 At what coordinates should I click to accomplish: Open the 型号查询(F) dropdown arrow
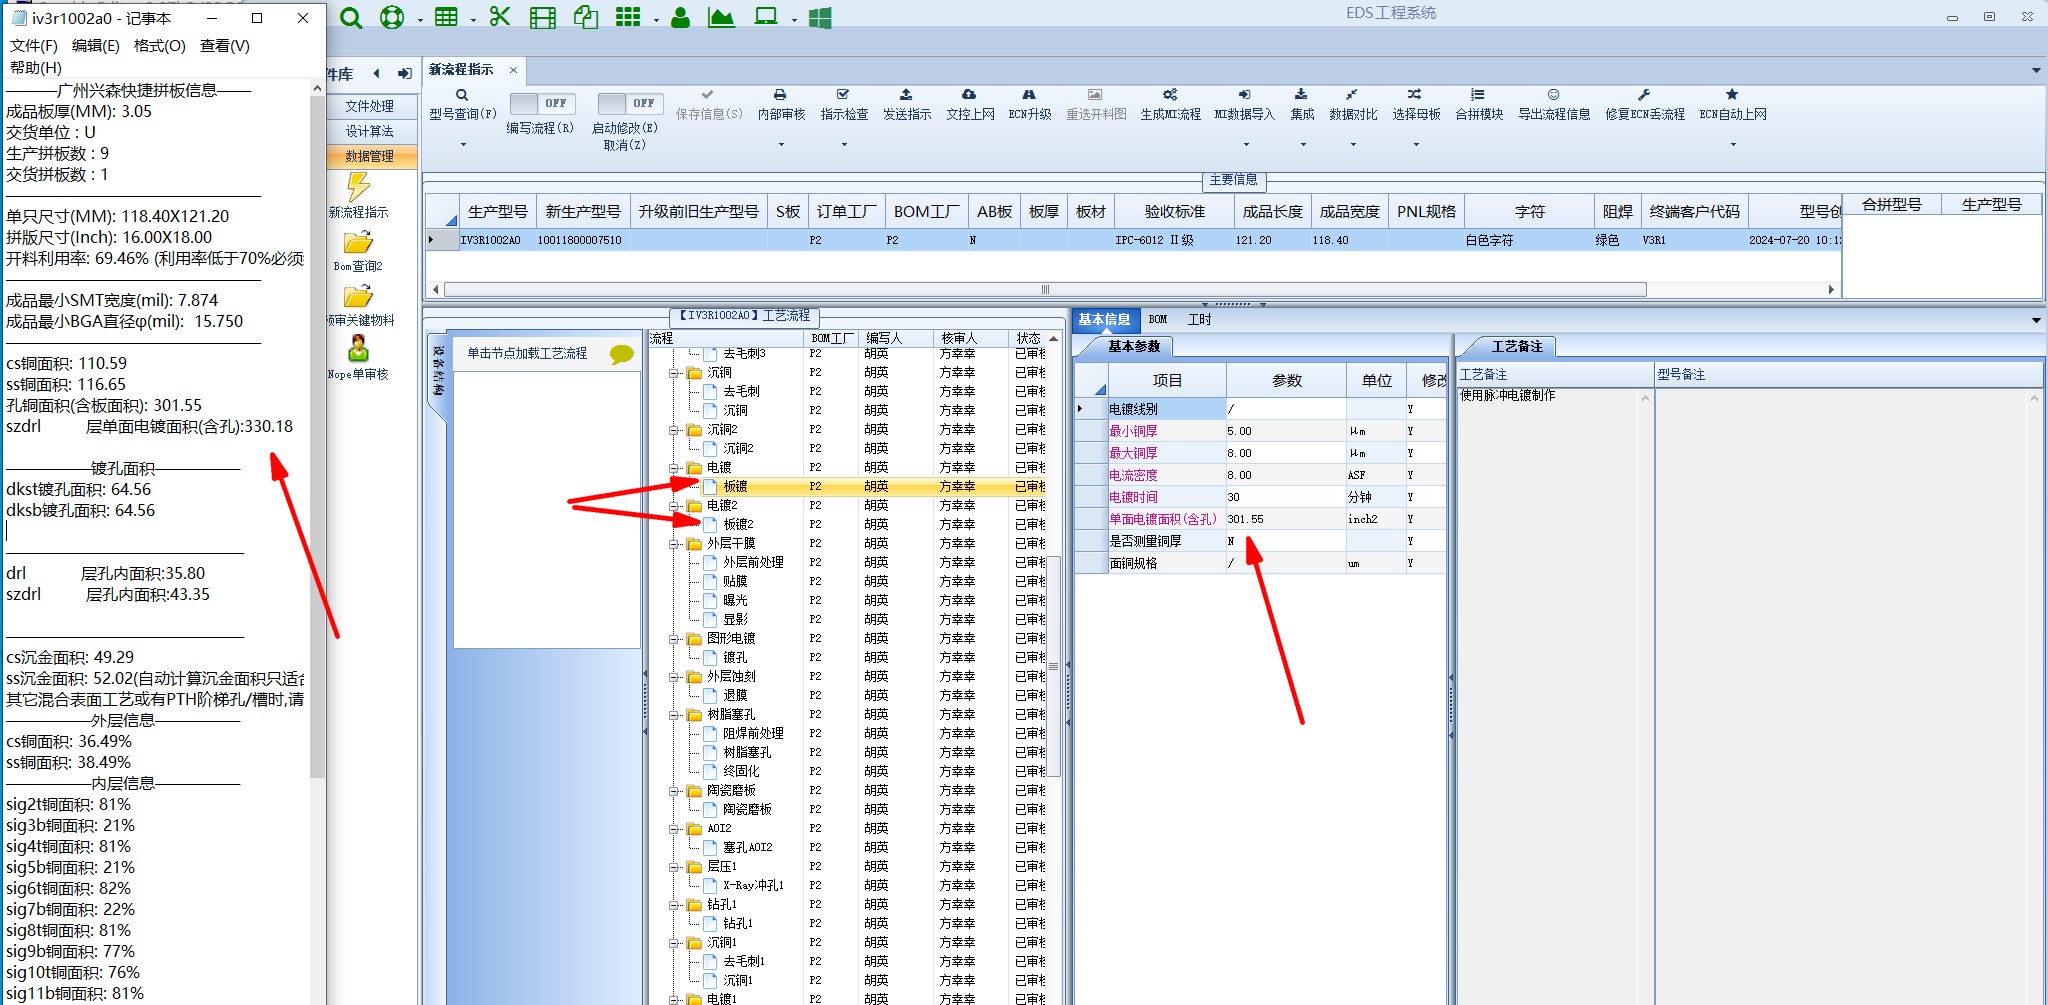pyautogui.click(x=463, y=145)
